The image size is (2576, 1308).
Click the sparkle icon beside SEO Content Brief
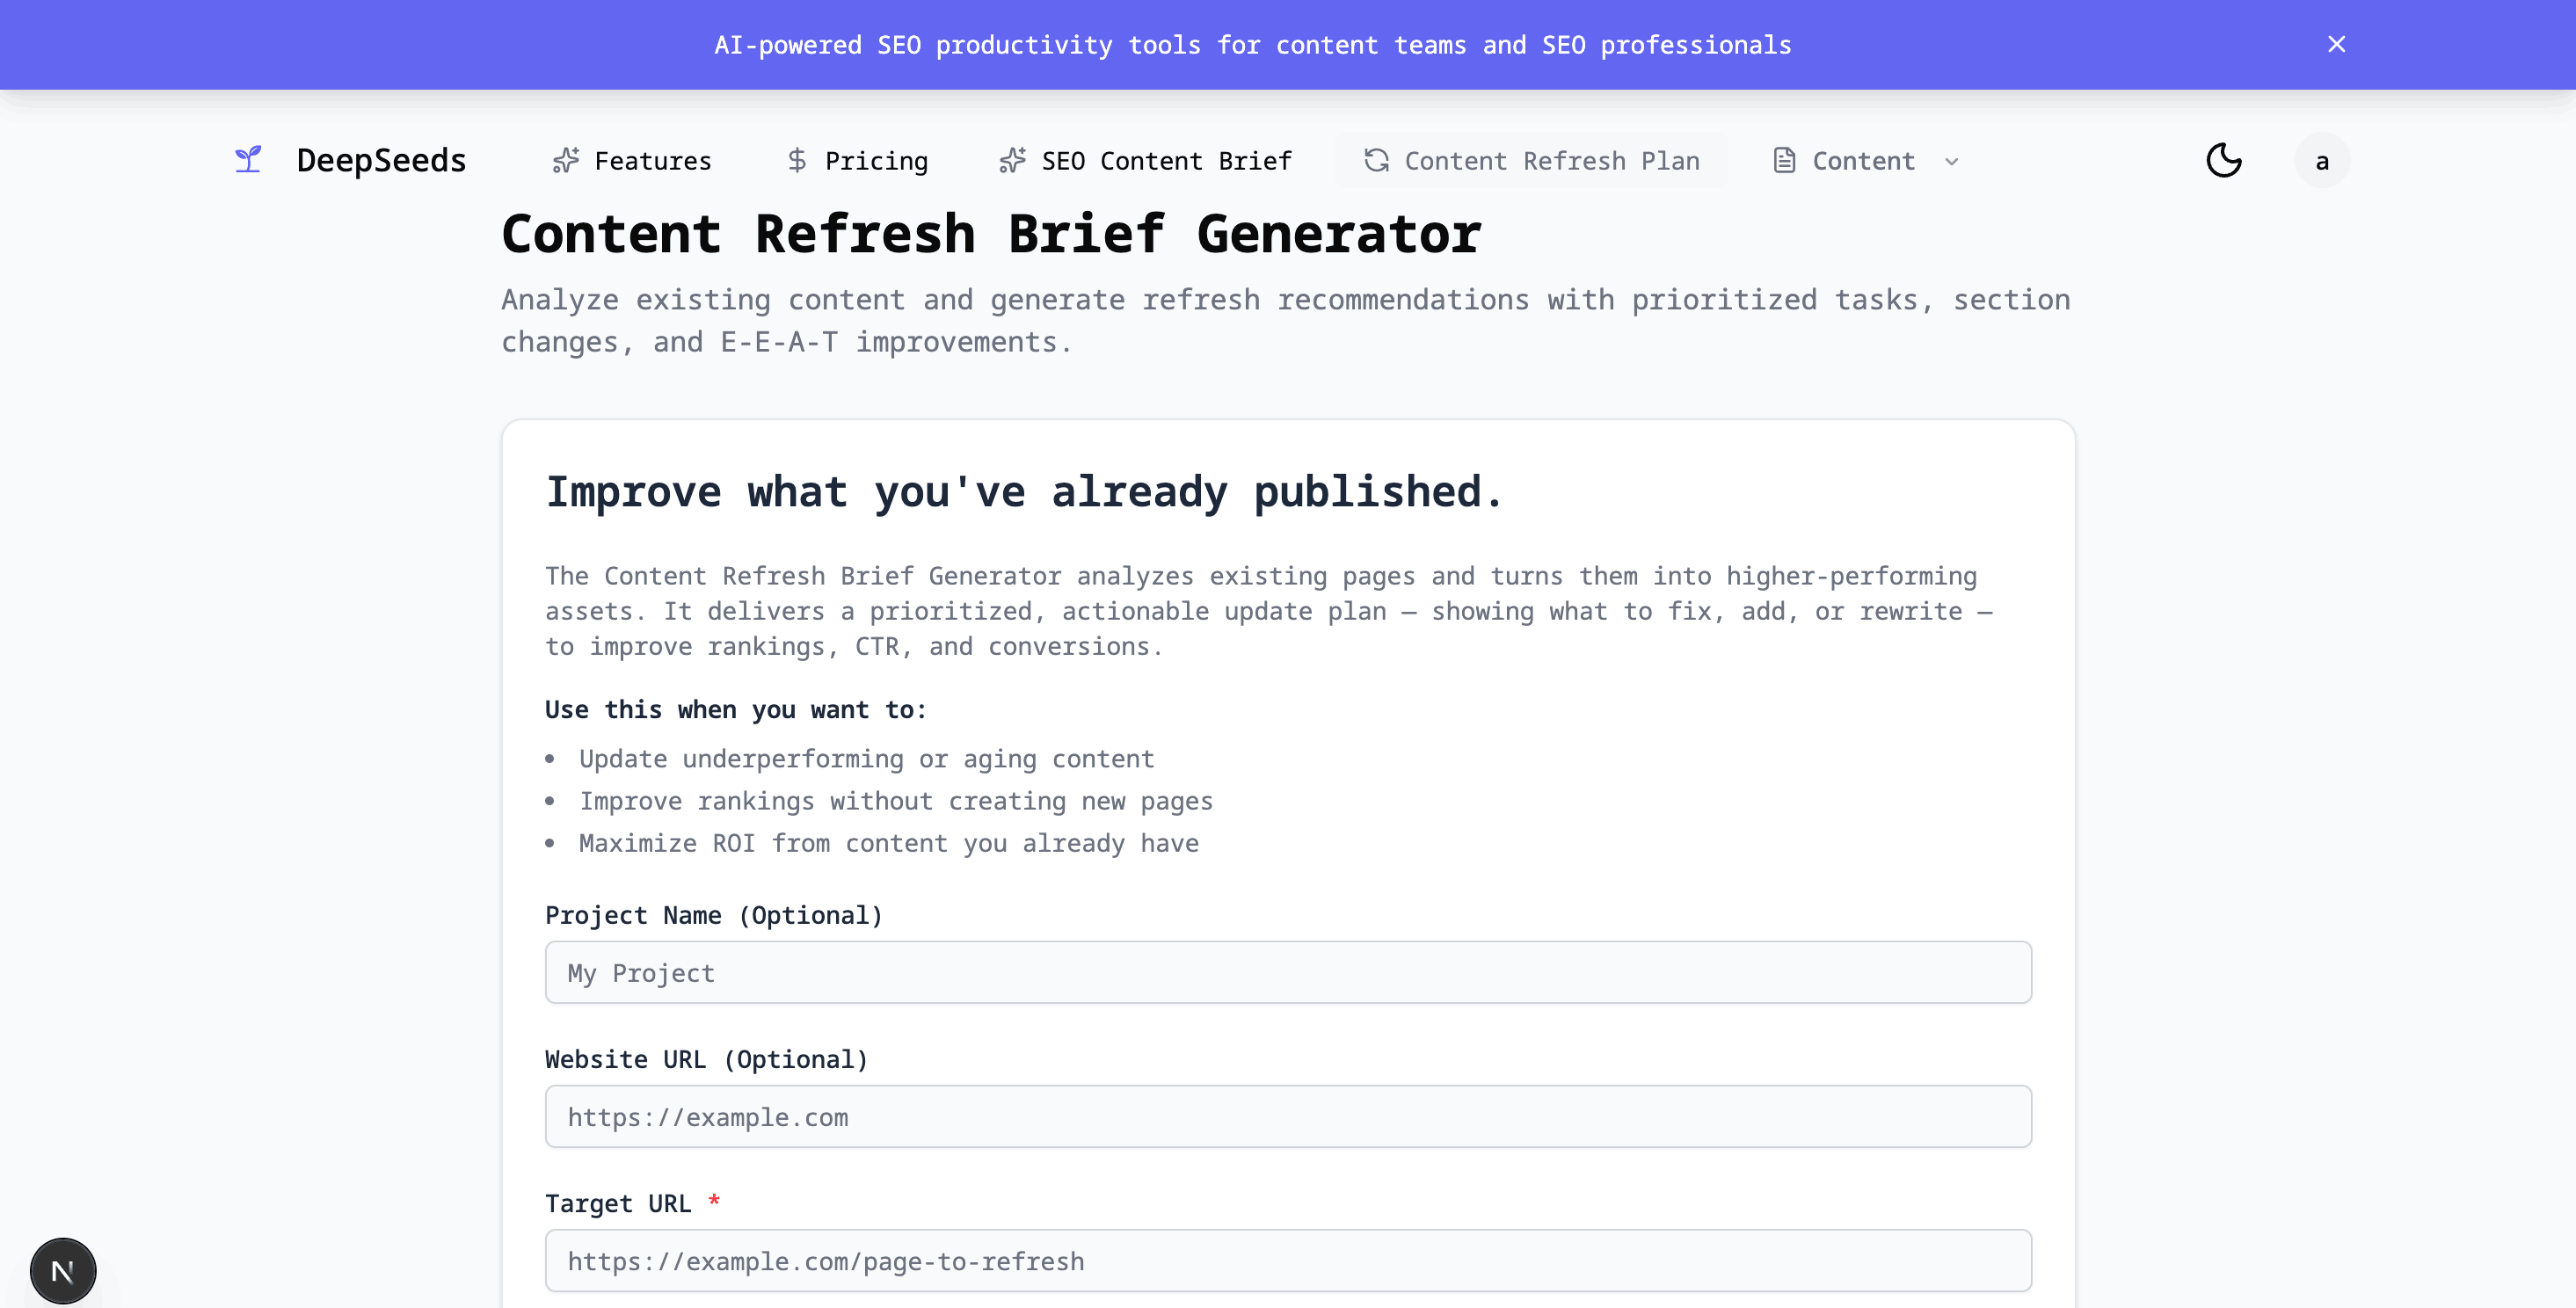click(x=1012, y=161)
